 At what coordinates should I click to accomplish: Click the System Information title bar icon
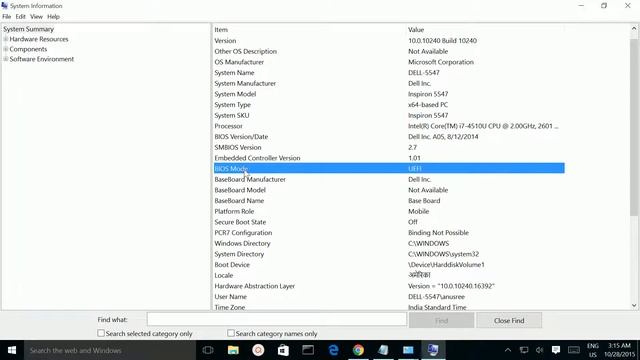4,6
